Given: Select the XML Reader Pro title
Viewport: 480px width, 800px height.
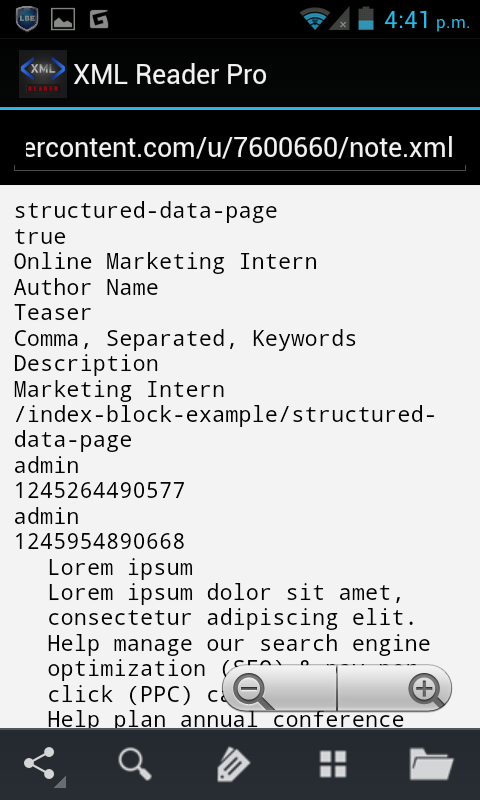Looking at the screenshot, I should (170, 74).
